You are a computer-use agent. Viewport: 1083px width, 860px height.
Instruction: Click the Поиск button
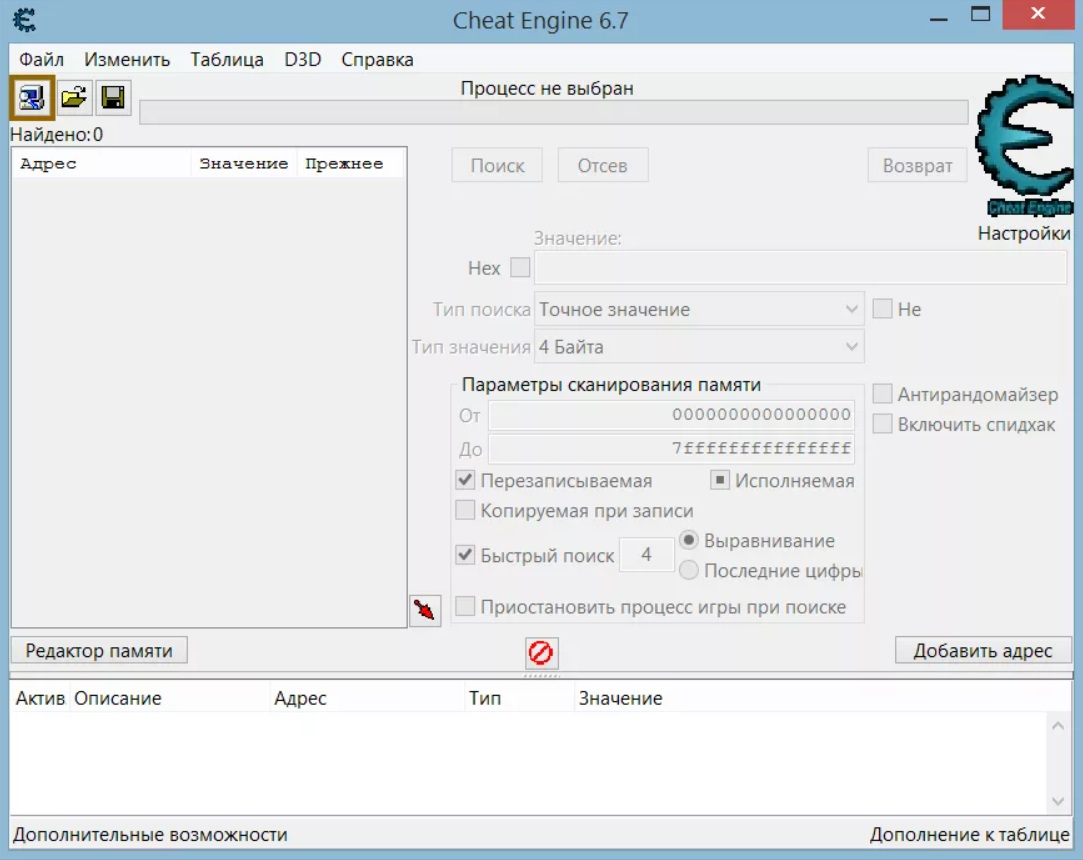point(497,165)
